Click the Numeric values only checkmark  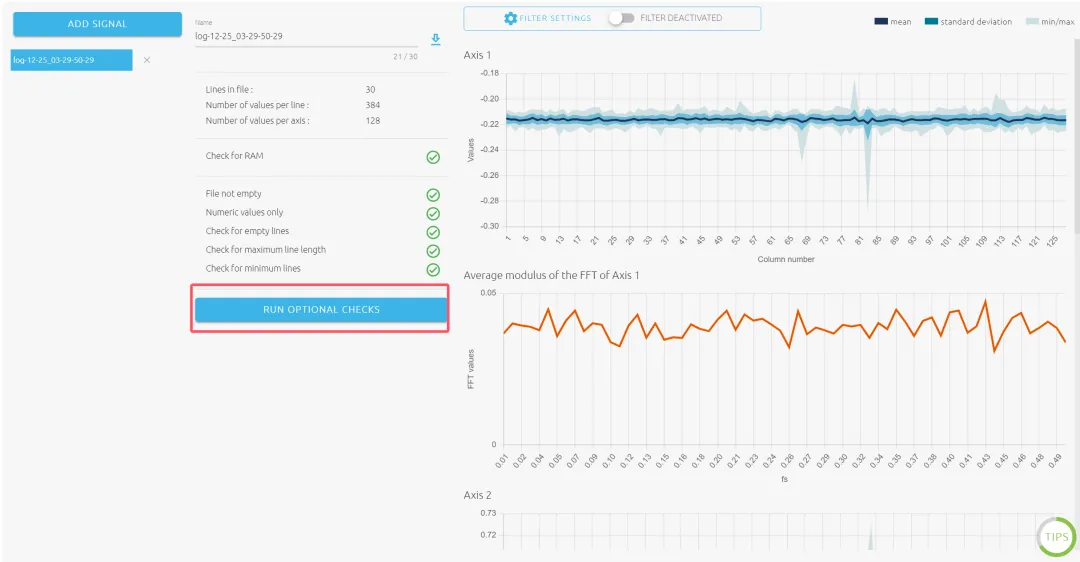[x=433, y=213]
